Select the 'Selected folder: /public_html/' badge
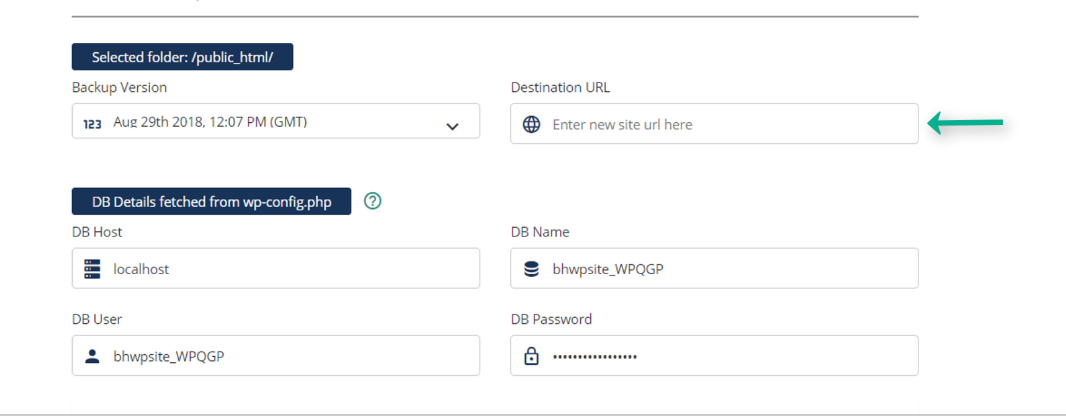Image resolution: width=1066 pixels, height=418 pixels. tap(182, 57)
